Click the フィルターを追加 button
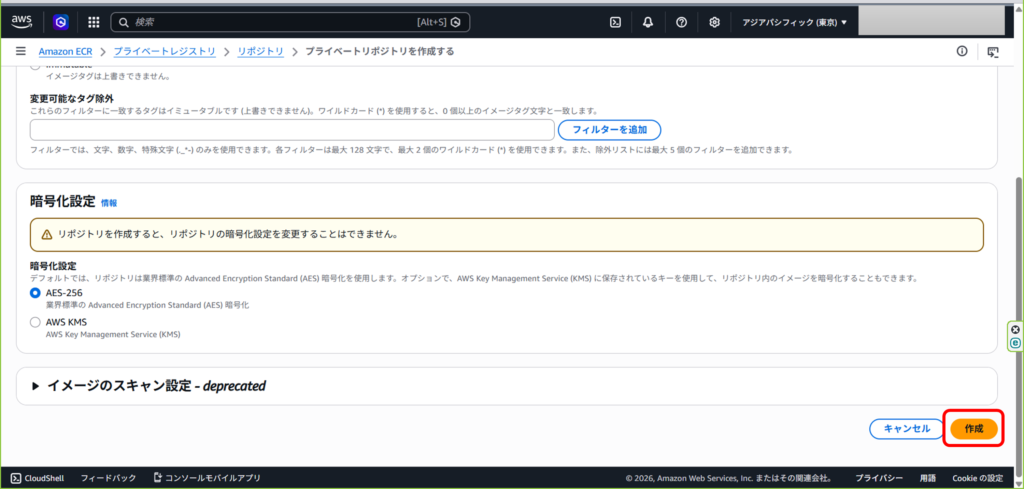1024x489 pixels. pos(609,130)
